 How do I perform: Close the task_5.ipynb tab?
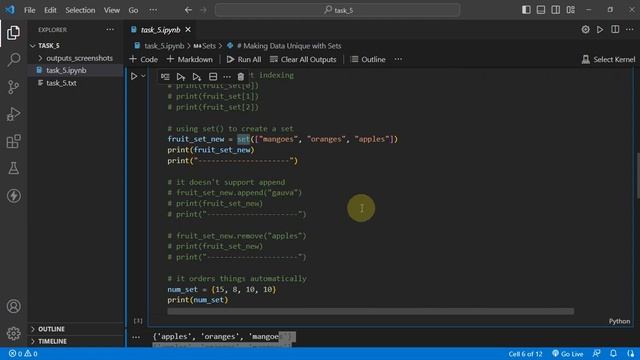188,29
